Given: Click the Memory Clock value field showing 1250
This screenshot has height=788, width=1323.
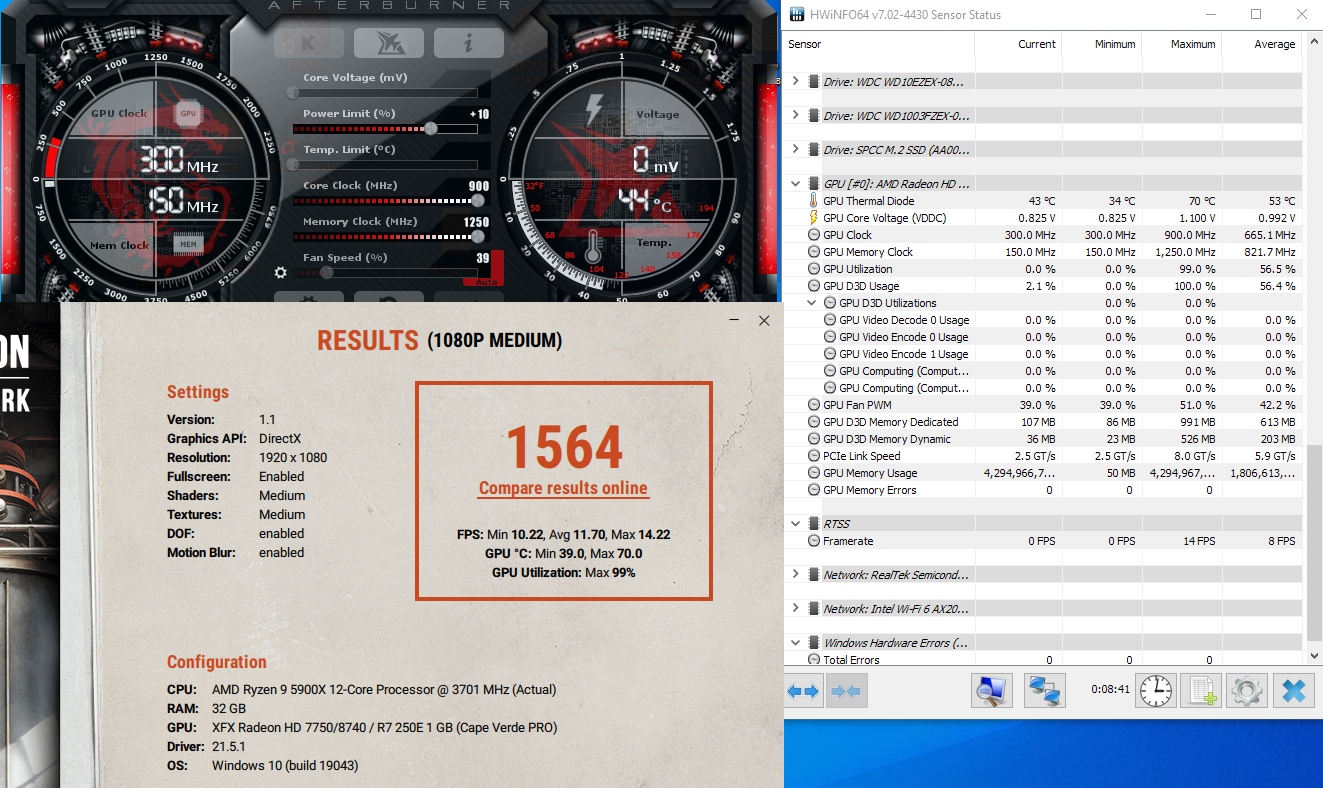Looking at the screenshot, I should 476,222.
